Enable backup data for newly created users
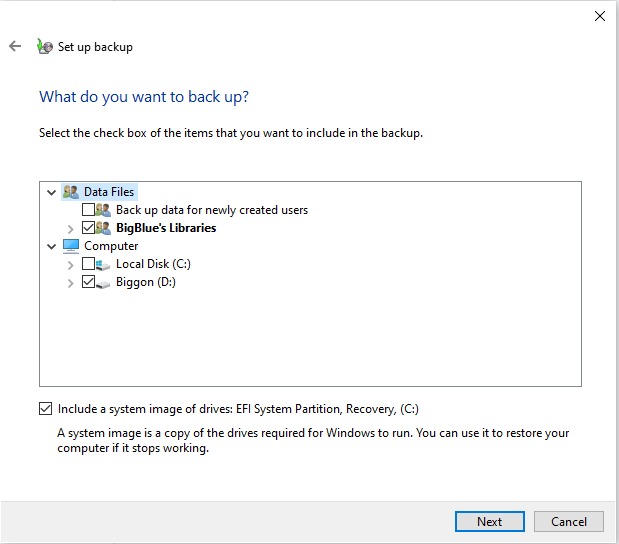Screen dimensions: 619x544 (x=88, y=210)
